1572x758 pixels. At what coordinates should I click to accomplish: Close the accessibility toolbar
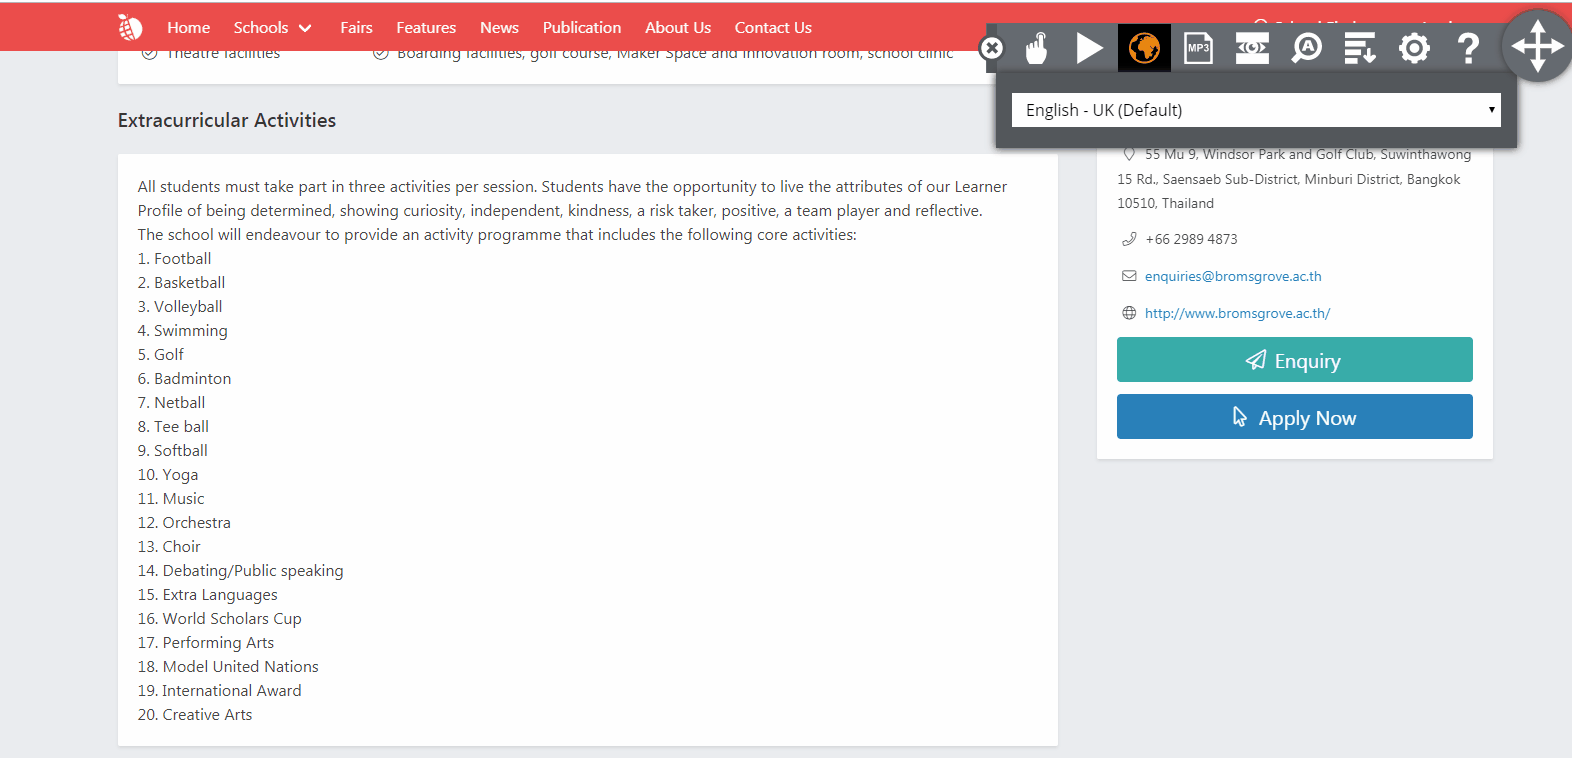[x=991, y=48]
